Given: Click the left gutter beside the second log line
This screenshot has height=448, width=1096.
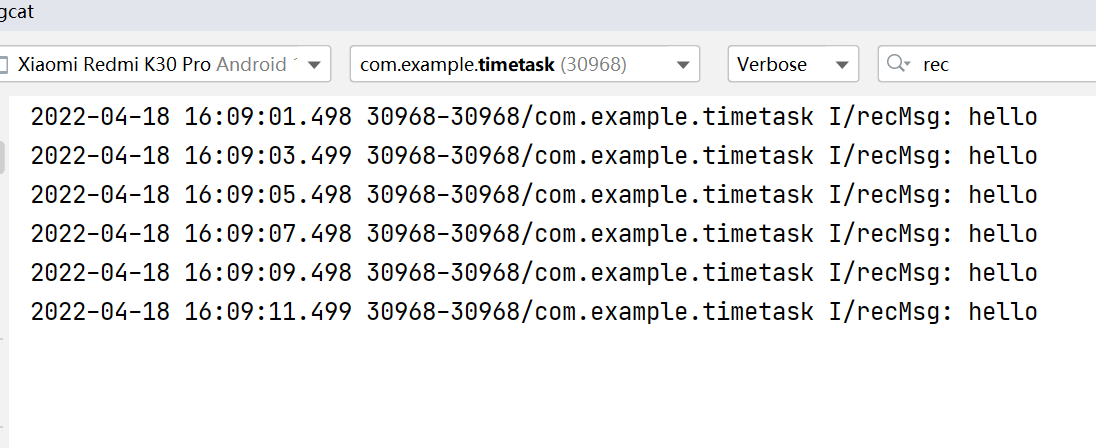Looking at the screenshot, I should tap(3, 156).
